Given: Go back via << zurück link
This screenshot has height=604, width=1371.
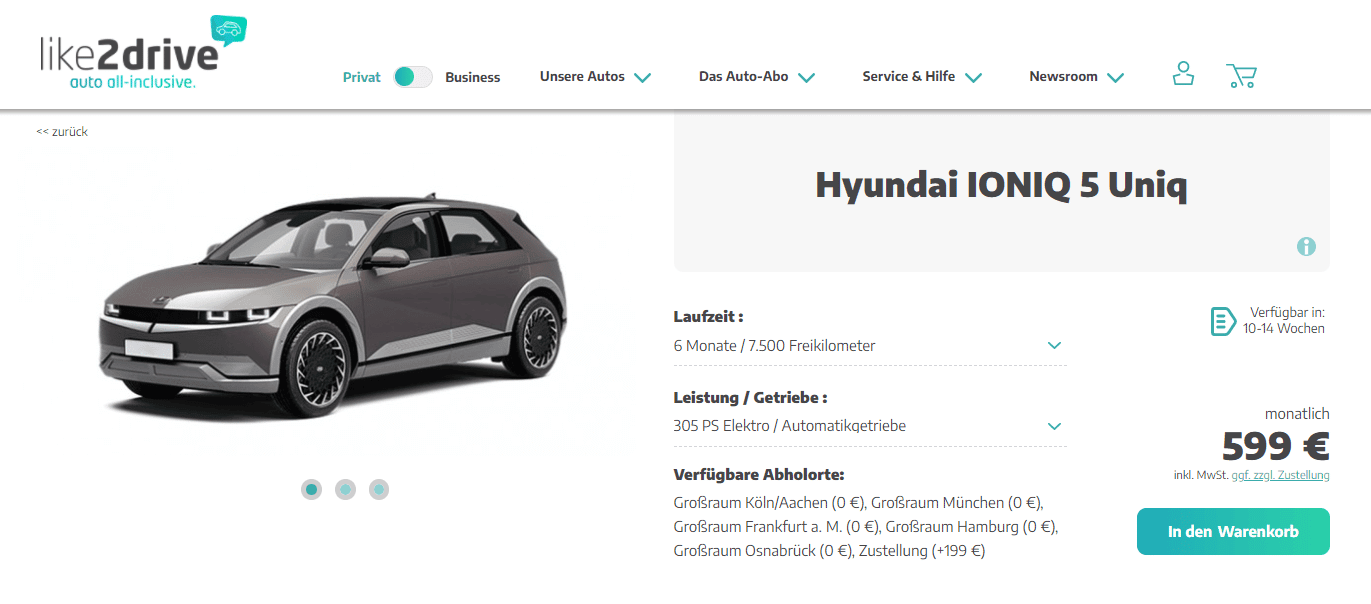Looking at the screenshot, I should tap(62, 131).
